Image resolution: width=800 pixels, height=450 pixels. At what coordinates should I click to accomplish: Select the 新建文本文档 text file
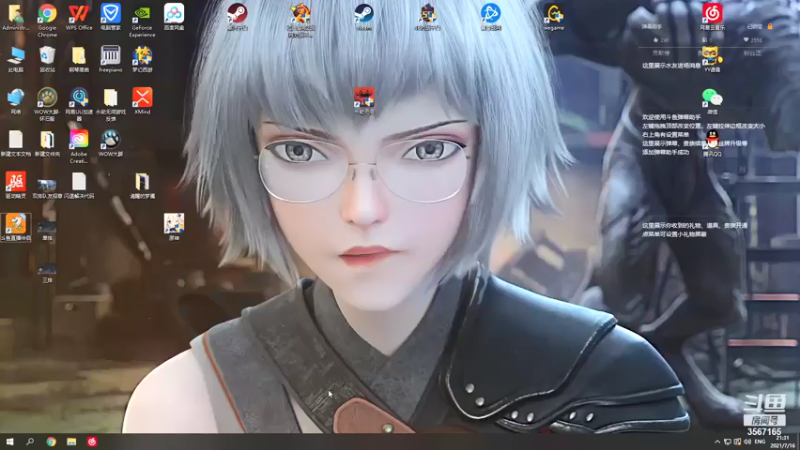15,143
